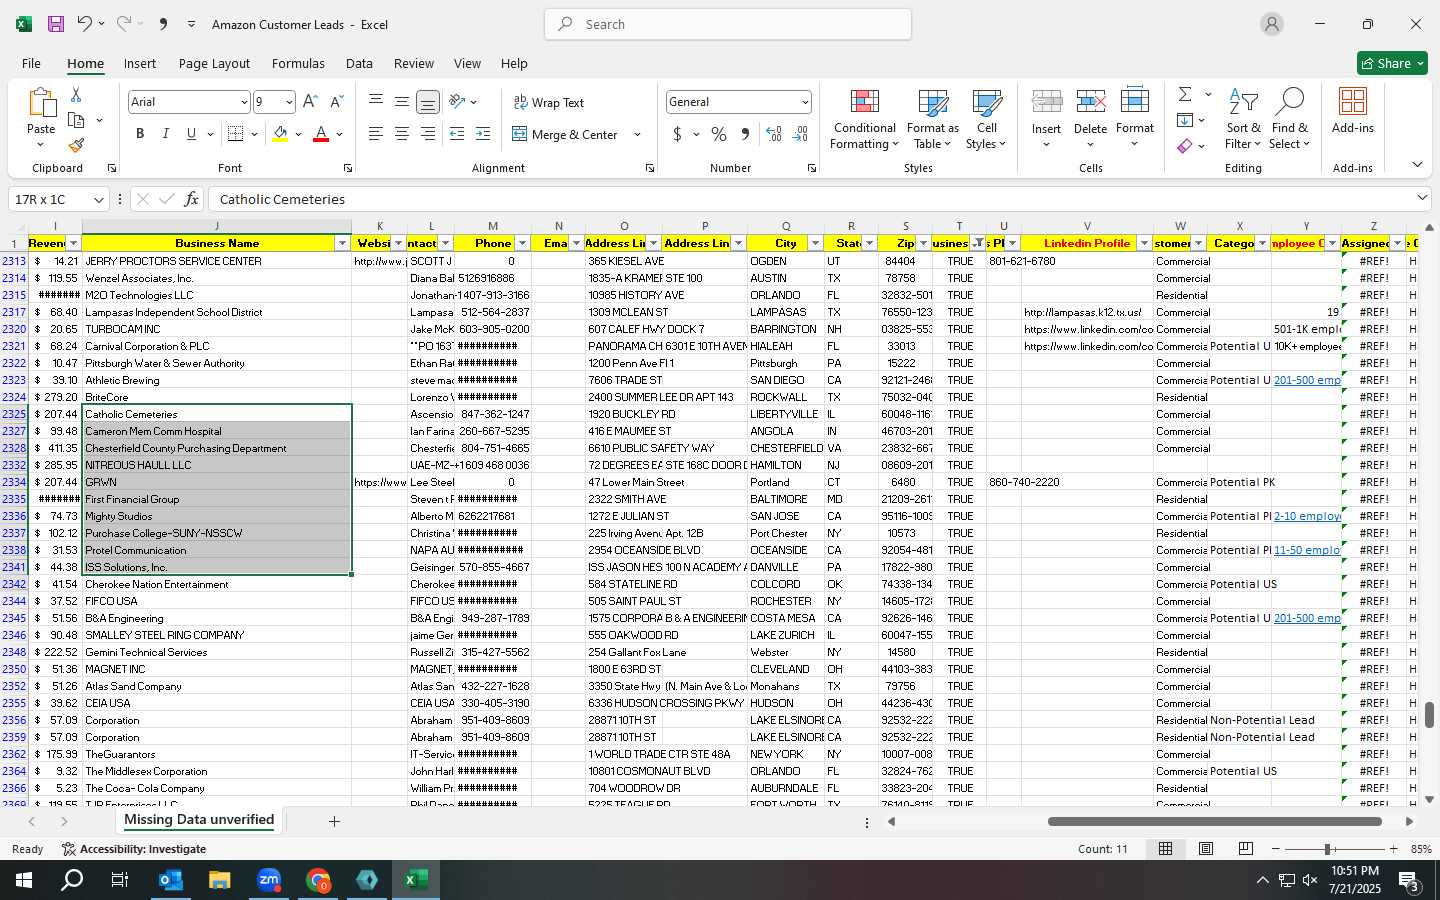Click the Cut scissors icon
Screen dimensions: 1440x900
pos(76,94)
